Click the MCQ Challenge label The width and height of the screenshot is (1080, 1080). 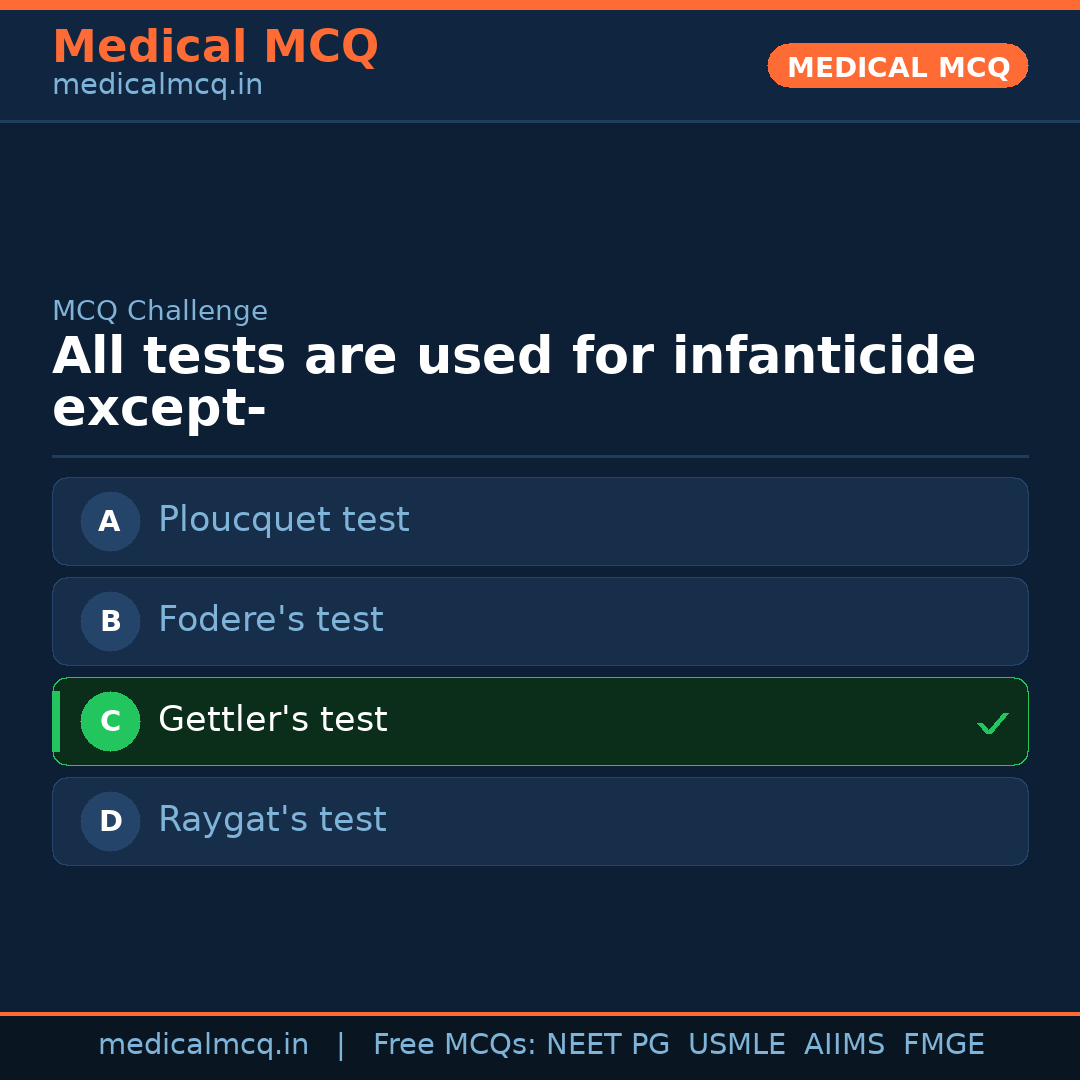tap(160, 311)
